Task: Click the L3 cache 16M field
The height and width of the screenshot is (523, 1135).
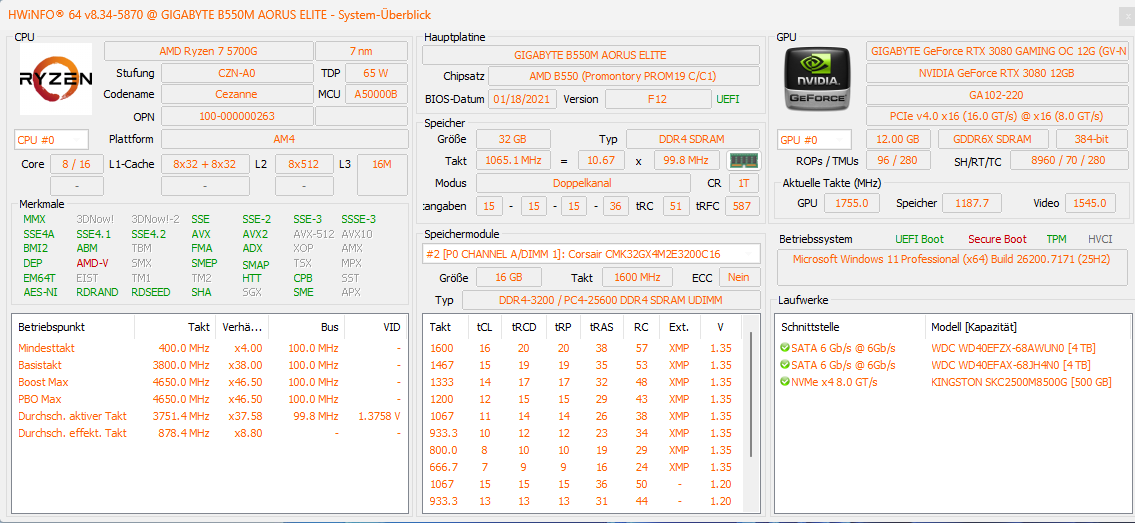Action: 382,175
